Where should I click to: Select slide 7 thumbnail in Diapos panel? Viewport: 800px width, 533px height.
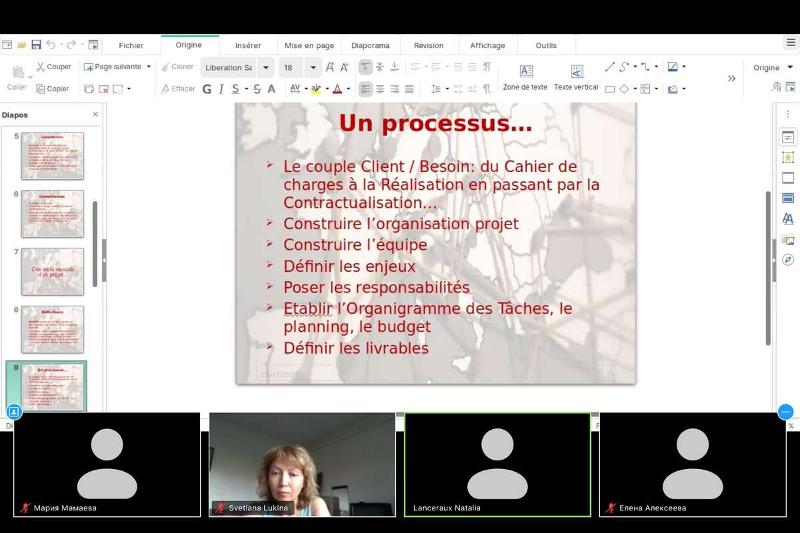[52, 271]
